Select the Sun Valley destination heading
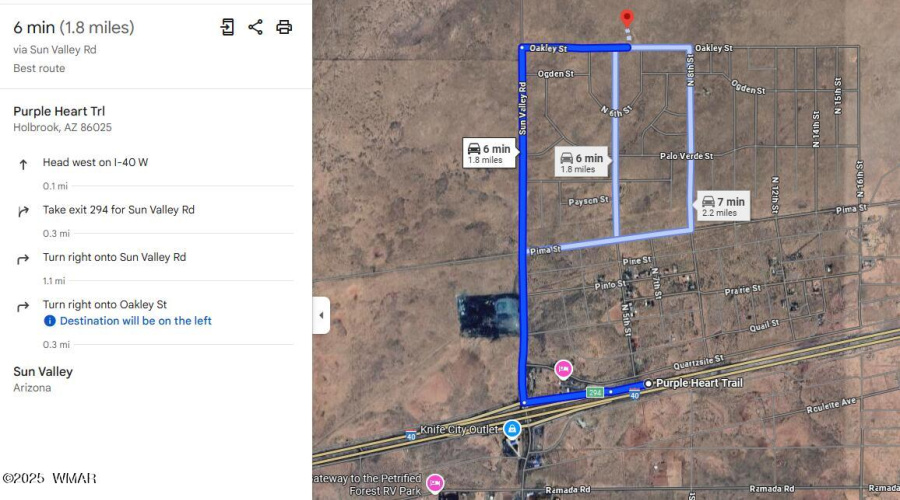Screen dimensions: 900x500 click(x=43, y=371)
